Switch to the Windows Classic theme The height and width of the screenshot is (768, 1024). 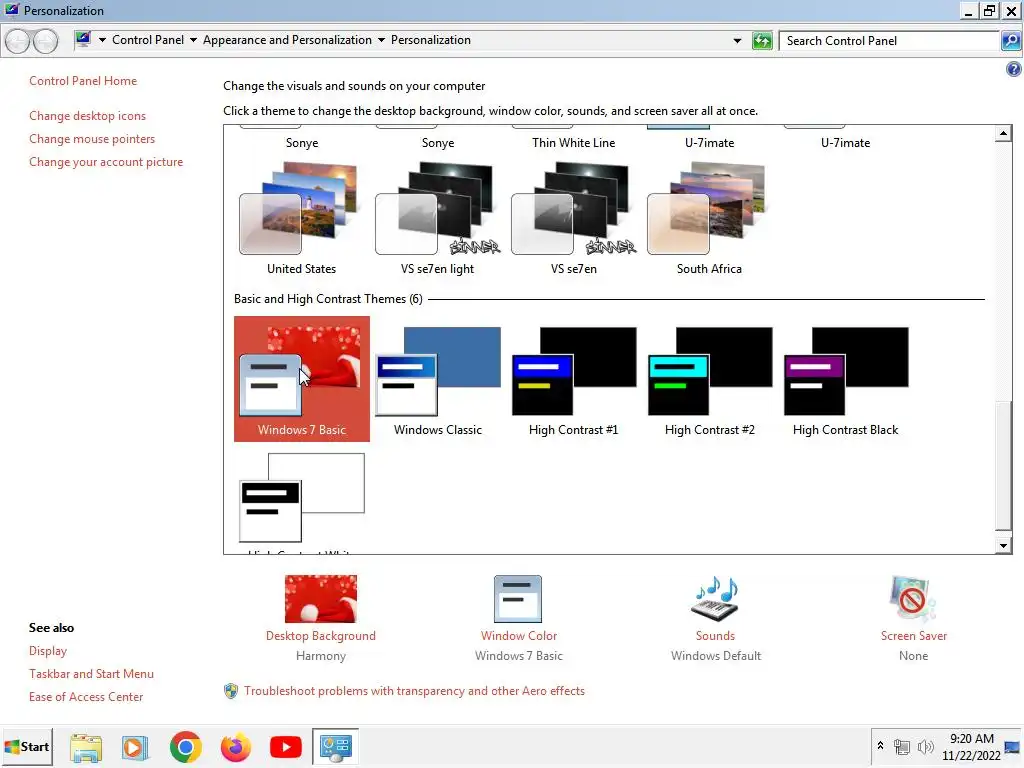[x=438, y=379]
